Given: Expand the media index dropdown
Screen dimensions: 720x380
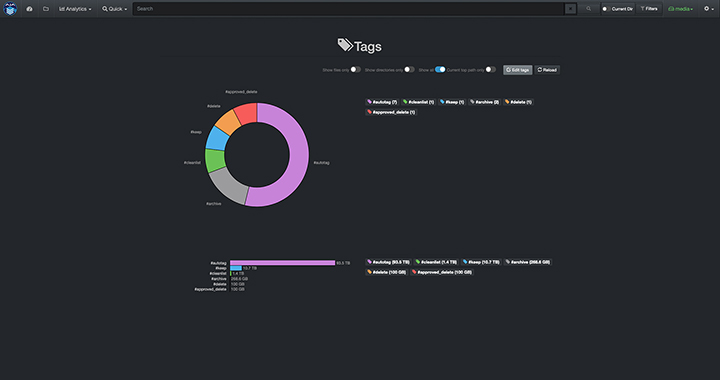Looking at the screenshot, I should click(681, 9).
